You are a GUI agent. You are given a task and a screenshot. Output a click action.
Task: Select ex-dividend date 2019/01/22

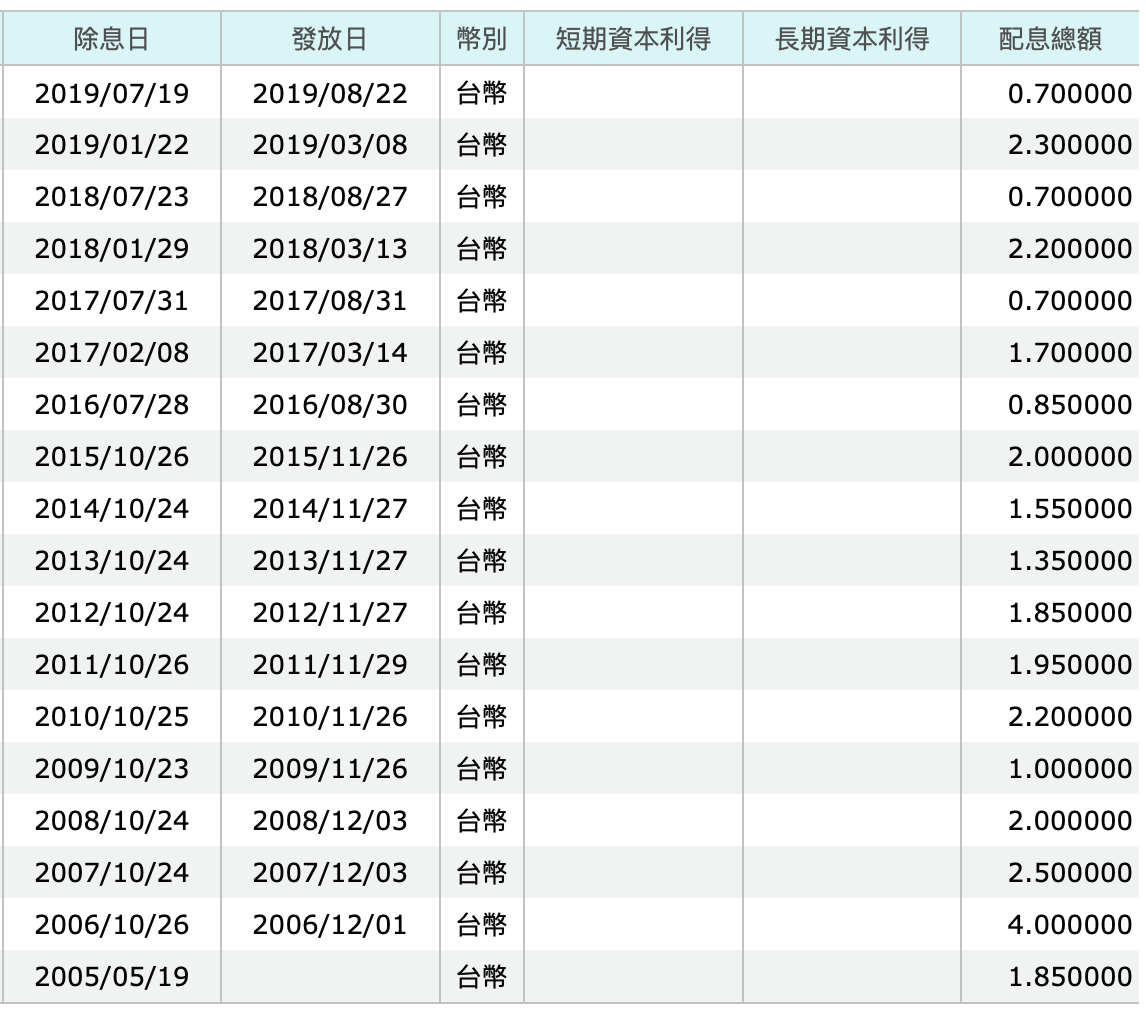point(112,145)
